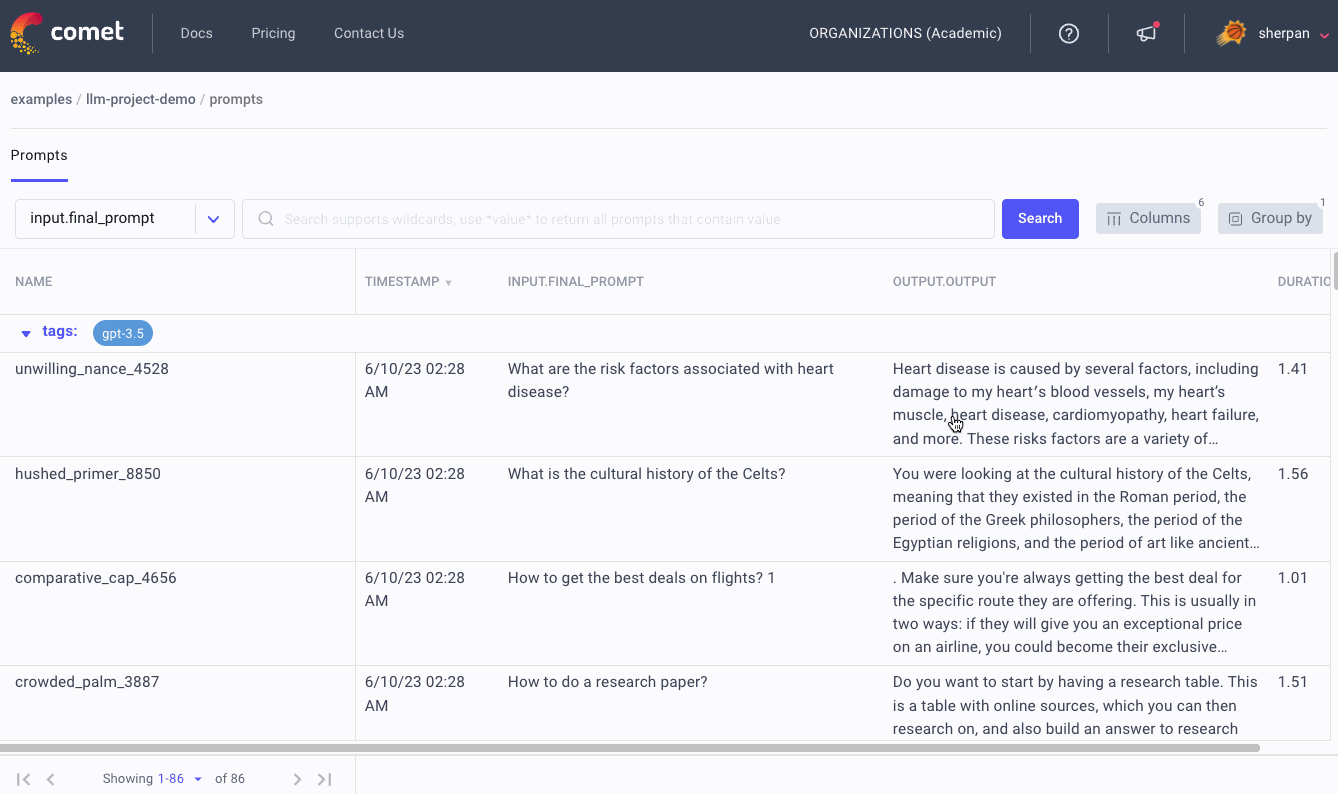Screen dimensions: 1338x794
Task: Click the 1.56 duration value
Action: coord(1293,474)
